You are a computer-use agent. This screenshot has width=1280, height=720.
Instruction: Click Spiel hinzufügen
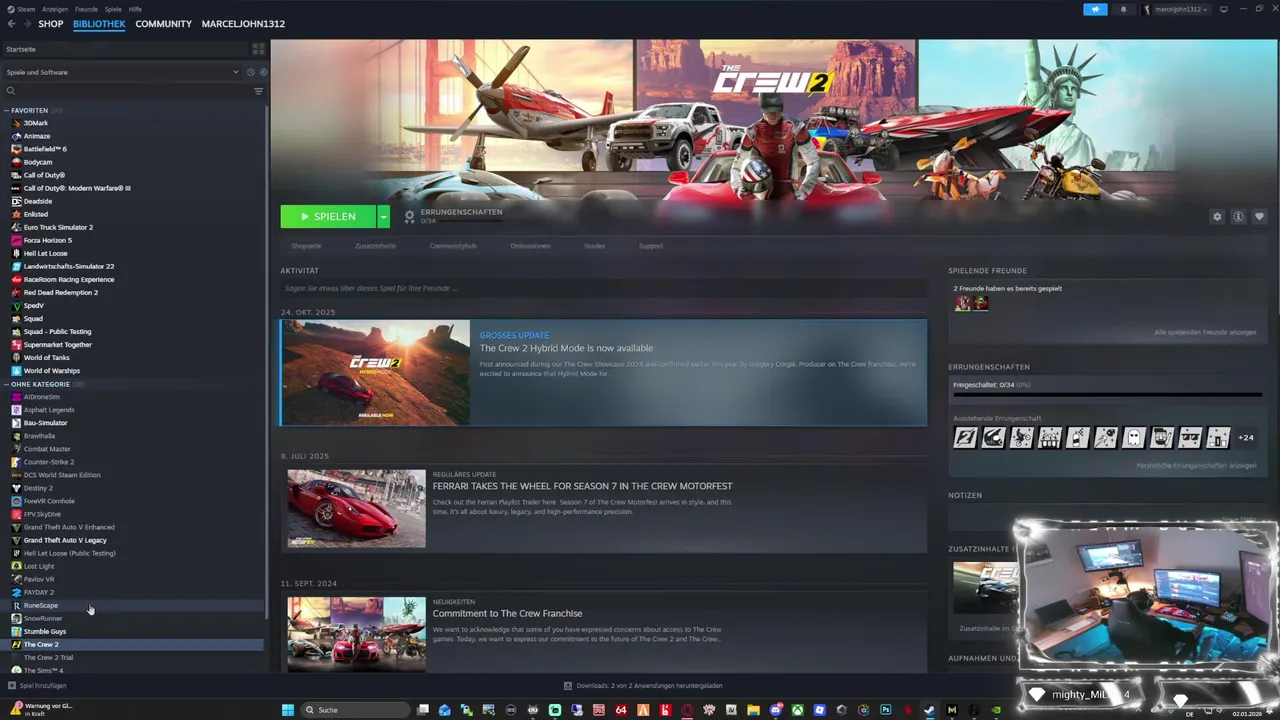pyautogui.click(x=37, y=686)
